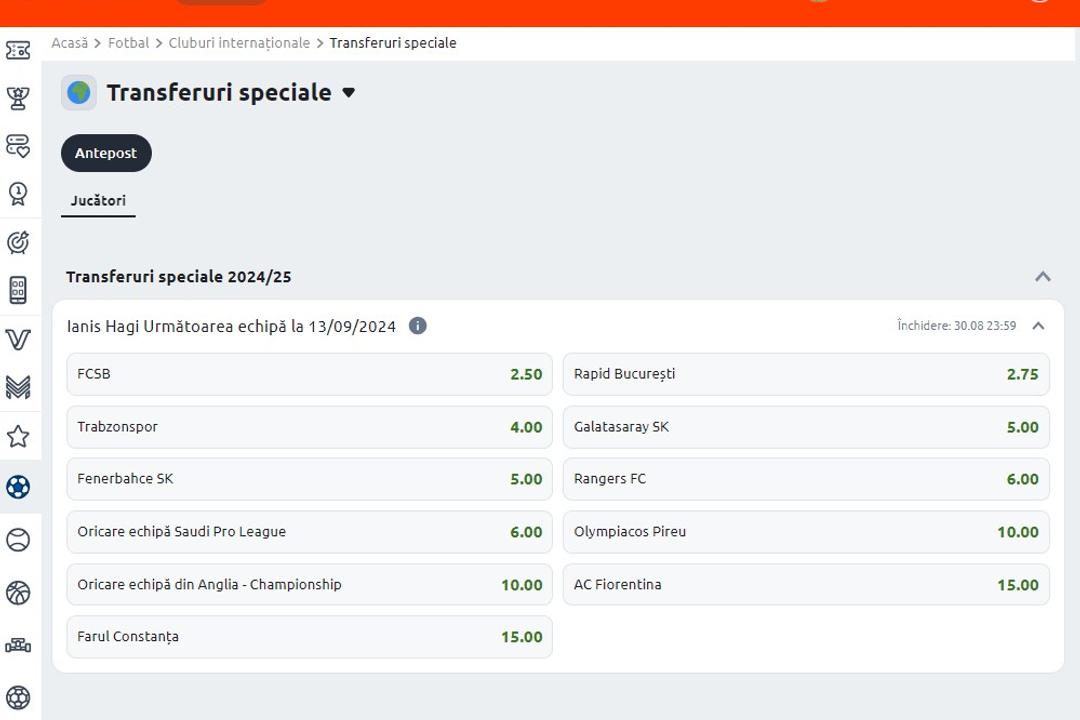Bet on Trabzonspor at 4.00
The width and height of the screenshot is (1080, 720).
pyautogui.click(x=309, y=427)
